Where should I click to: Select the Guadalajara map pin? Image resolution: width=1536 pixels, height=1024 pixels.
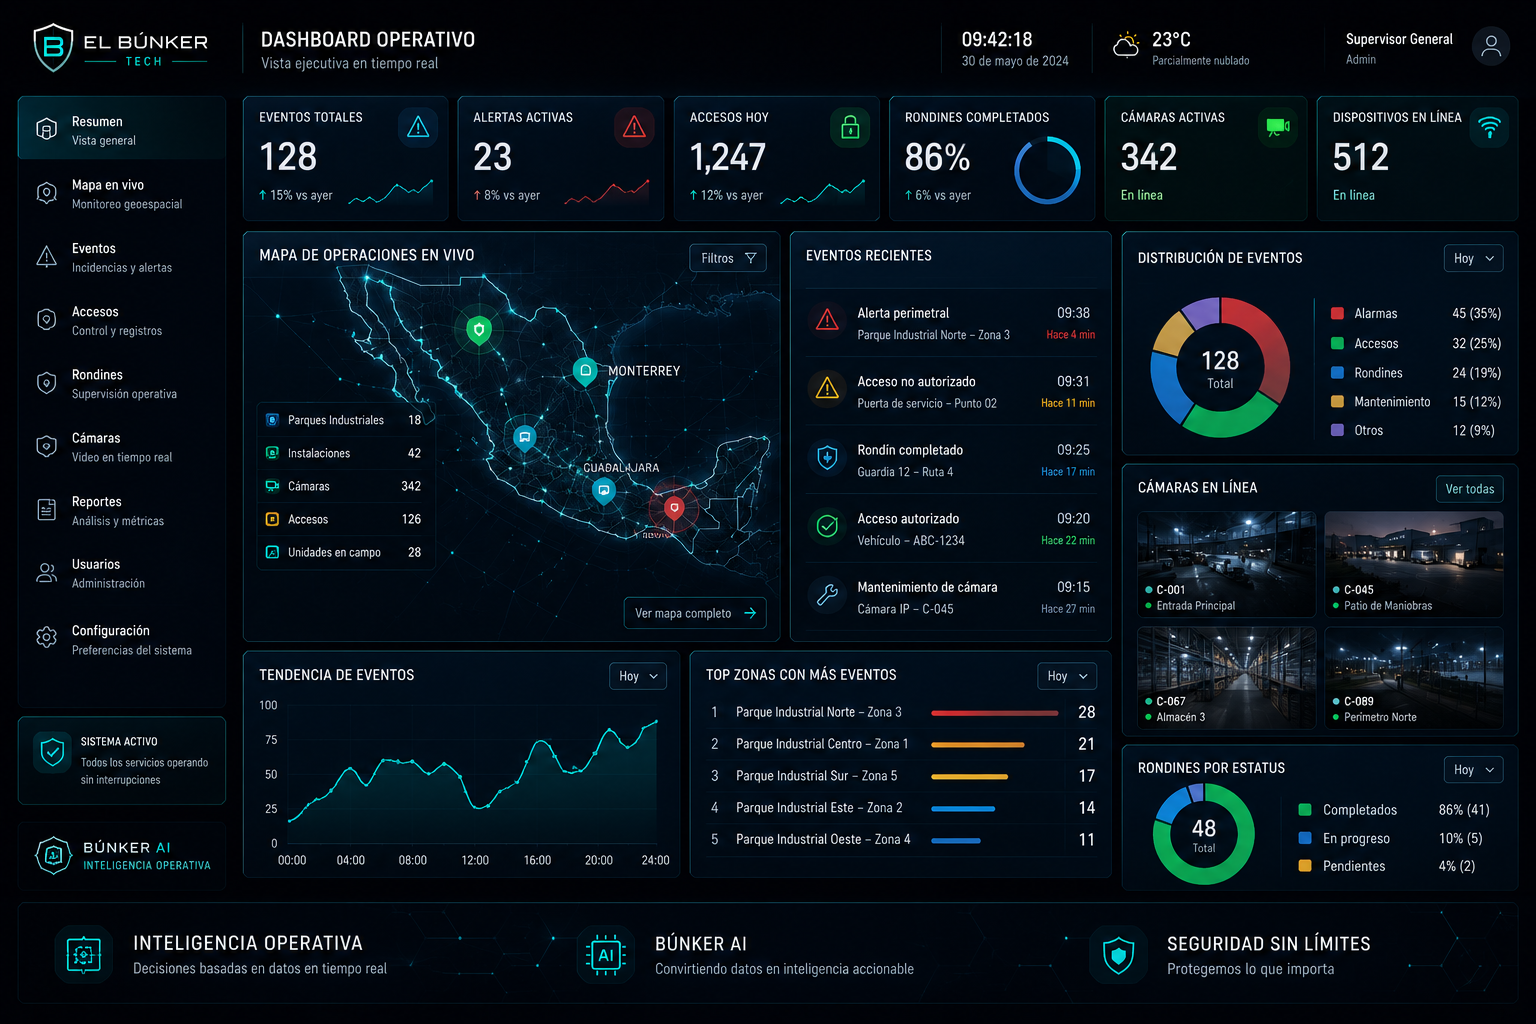click(603, 490)
